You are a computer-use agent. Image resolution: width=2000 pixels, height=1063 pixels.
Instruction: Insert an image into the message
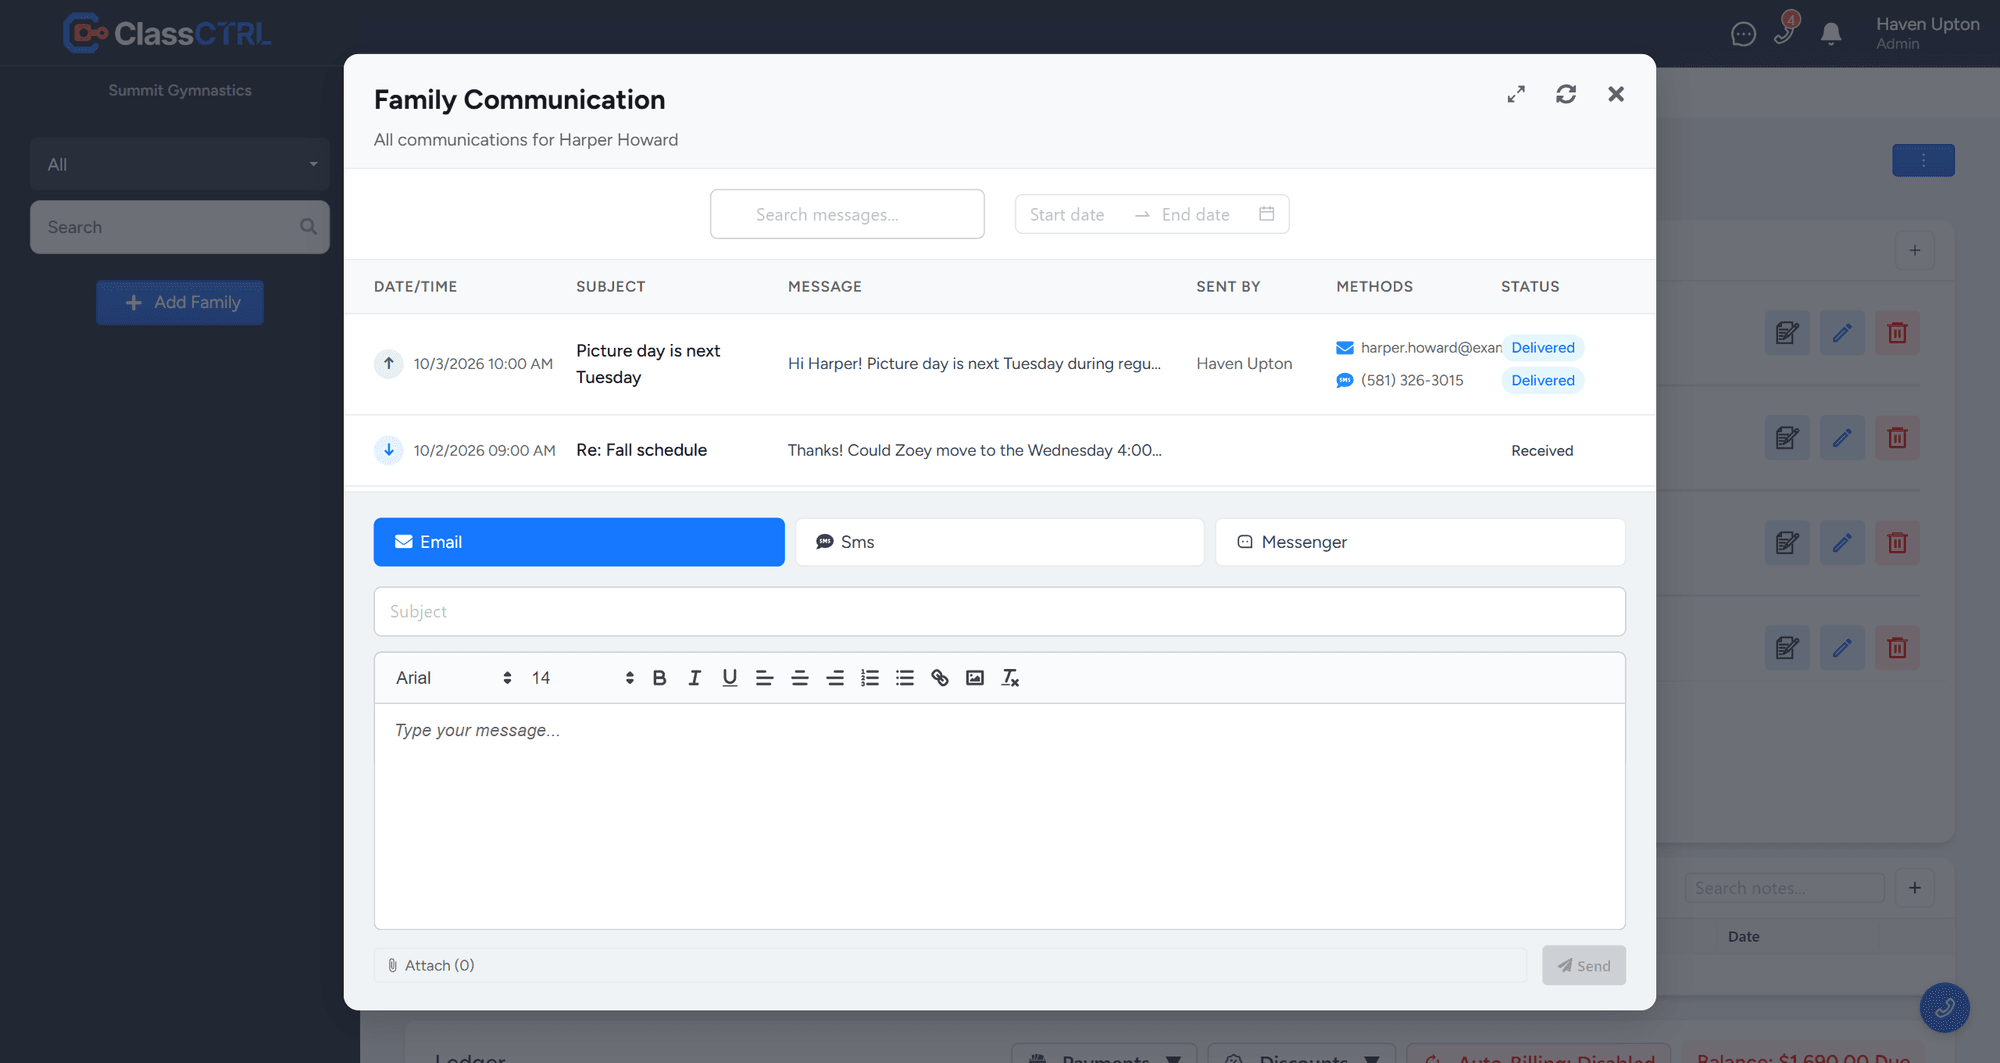coord(975,678)
